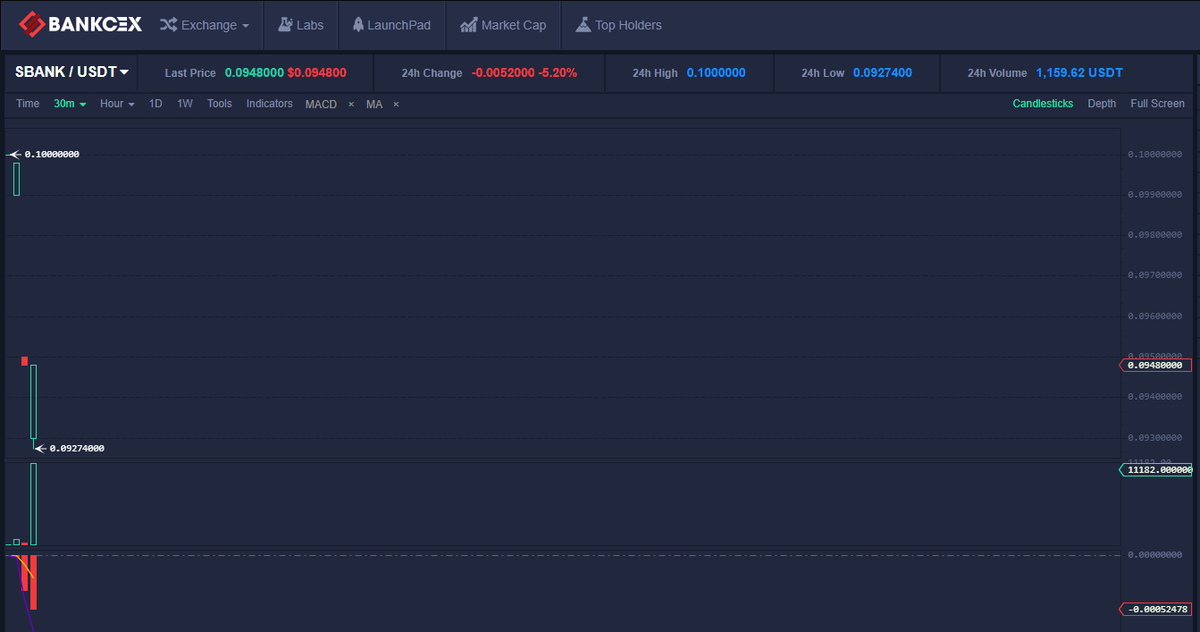Screen dimensions: 1200x632
Task: Click the 24h Low value 0.0927400
Action: 883,73
